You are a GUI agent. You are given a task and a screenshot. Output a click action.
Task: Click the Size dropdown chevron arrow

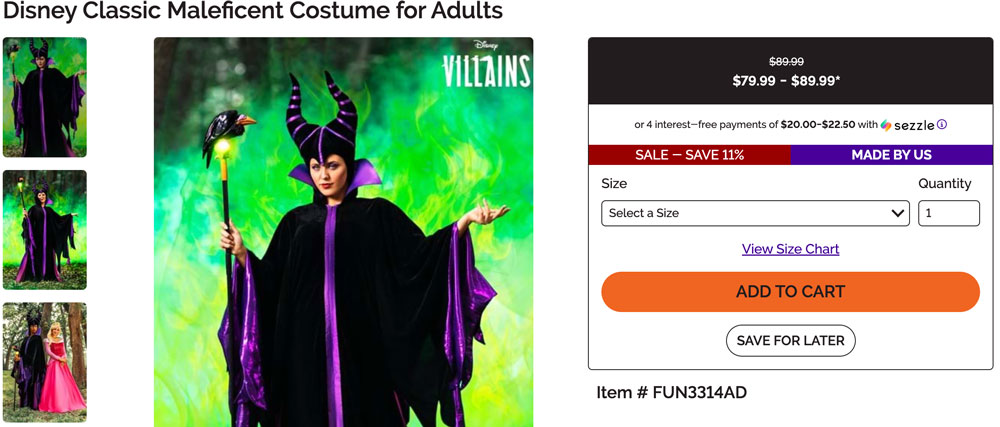click(x=897, y=213)
